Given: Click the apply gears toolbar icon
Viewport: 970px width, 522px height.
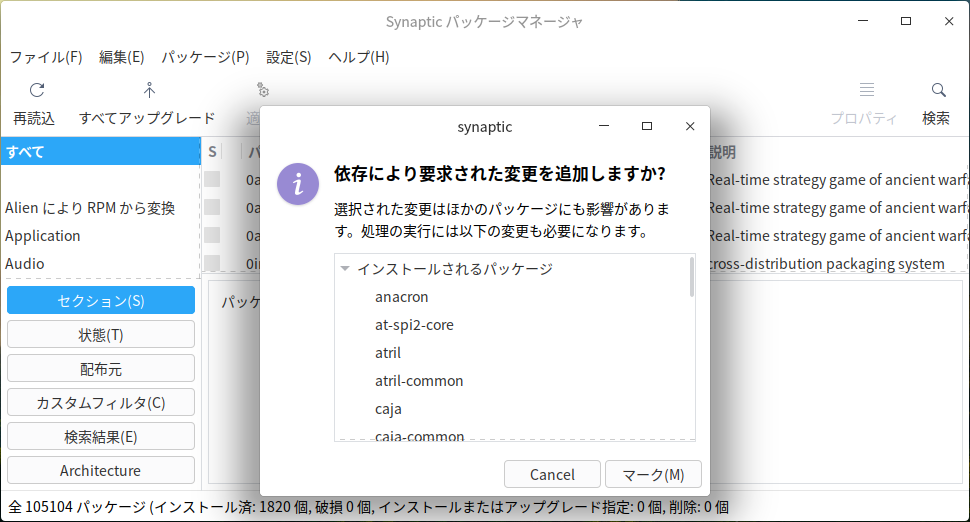Looking at the screenshot, I should [x=263, y=90].
